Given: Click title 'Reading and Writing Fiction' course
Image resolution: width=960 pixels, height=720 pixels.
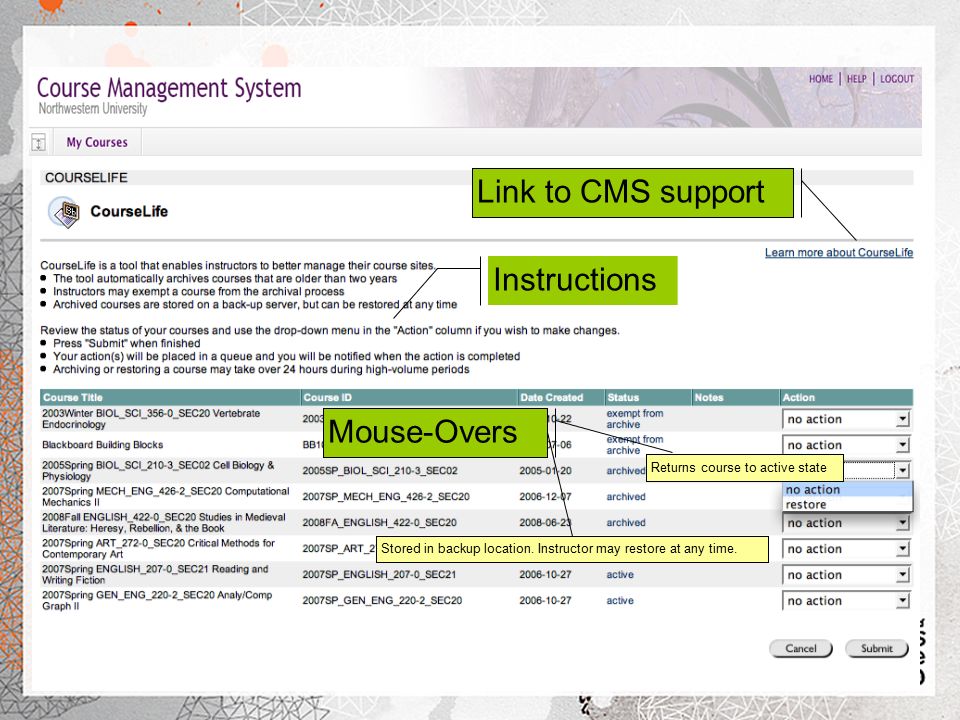Looking at the screenshot, I should click(155, 574).
